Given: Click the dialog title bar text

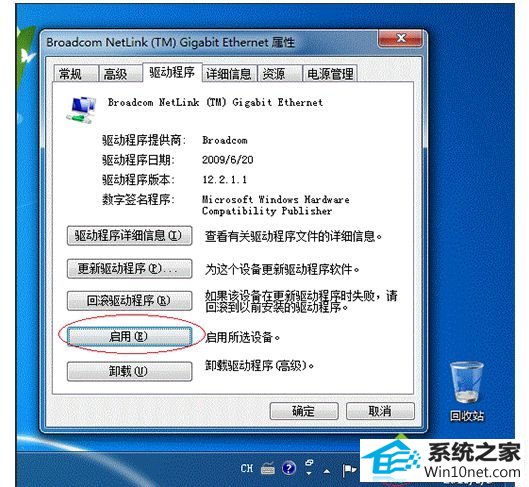Looking at the screenshot, I should pyautogui.click(x=170, y=42).
